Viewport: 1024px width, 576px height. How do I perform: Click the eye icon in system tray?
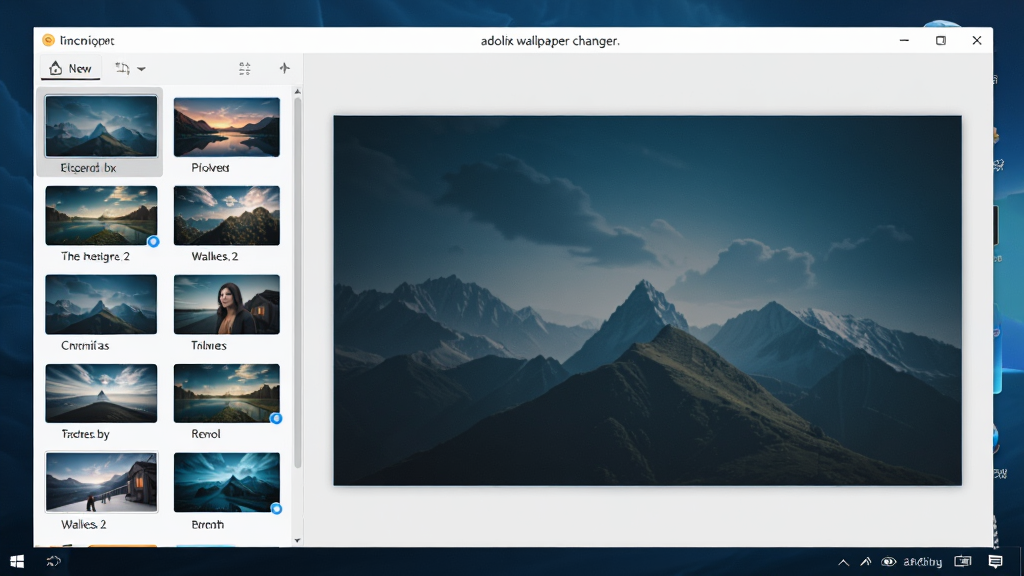tap(888, 562)
